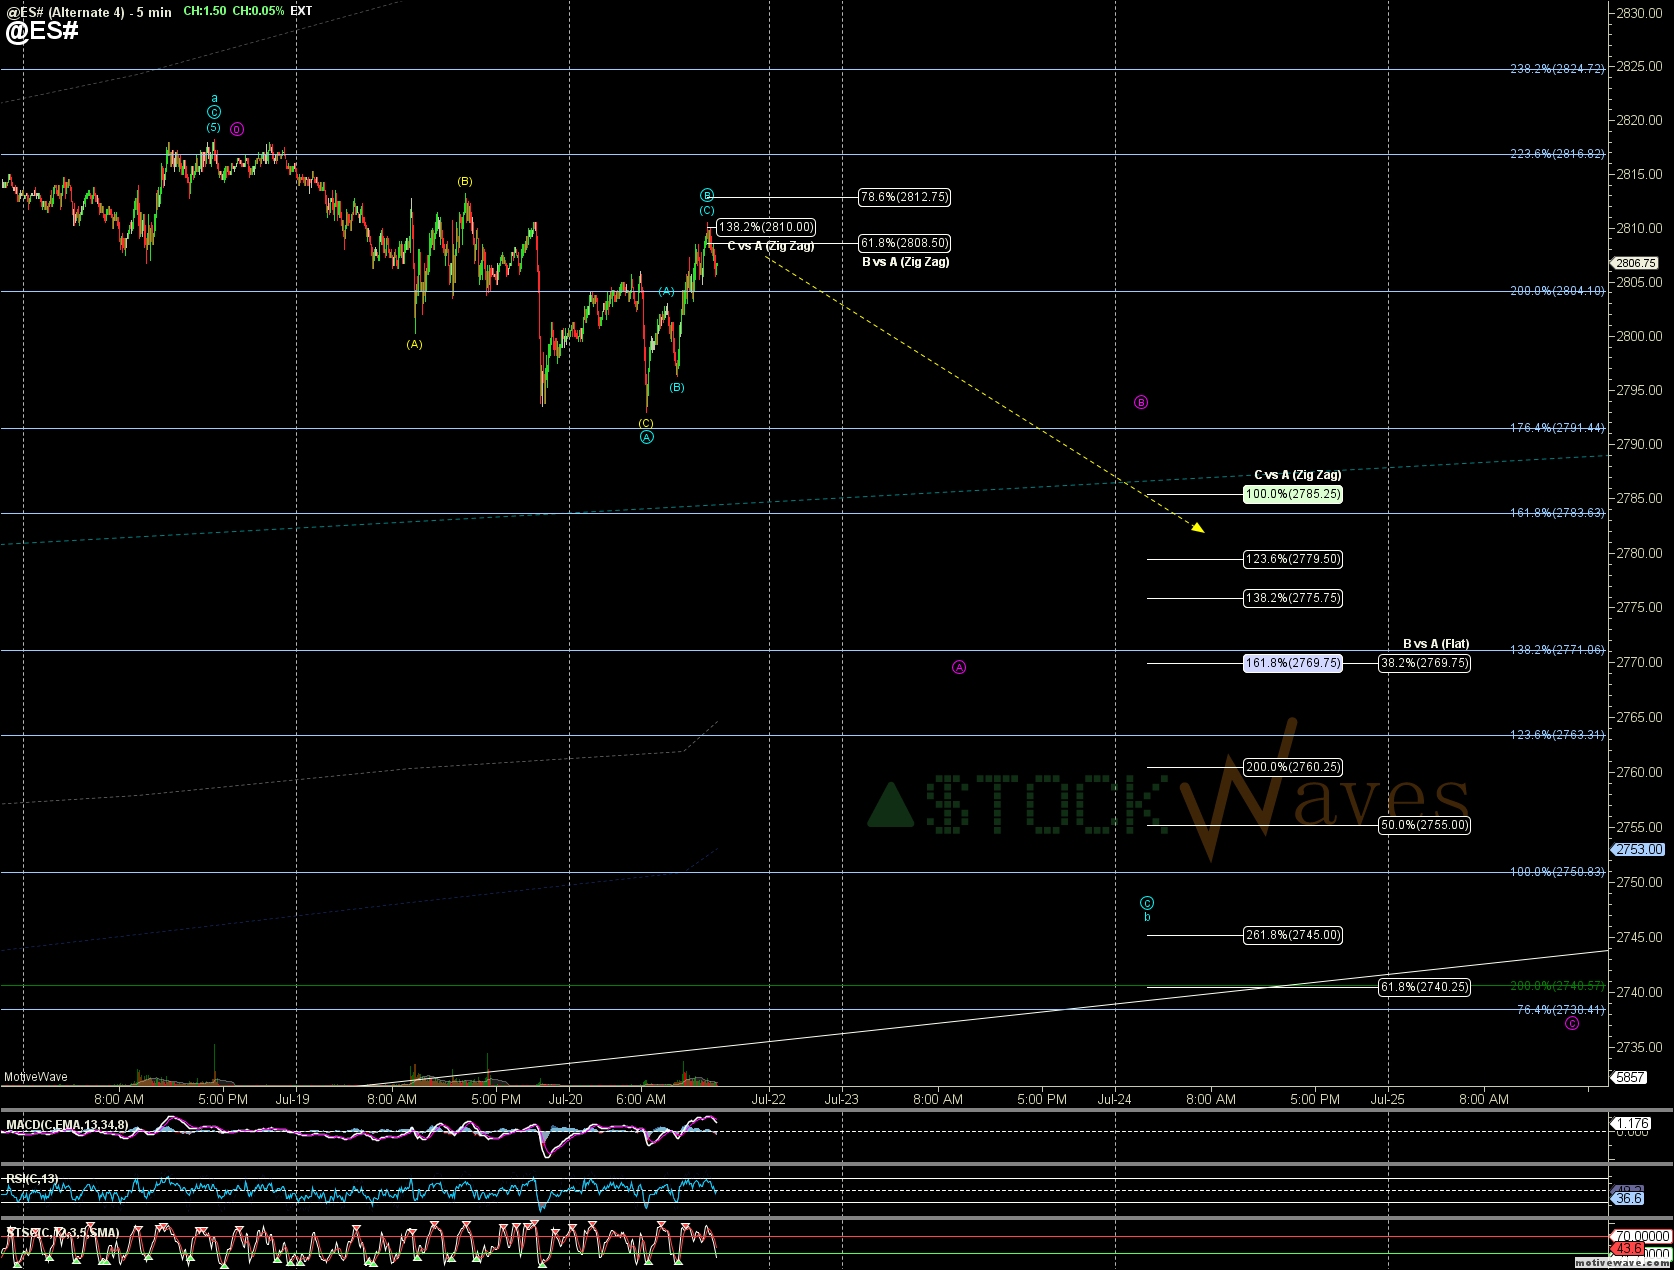Image resolution: width=1674 pixels, height=1270 pixels.
Task: Click the 200.0%(2804.10) level label
Action: (x=1557, y=291)
